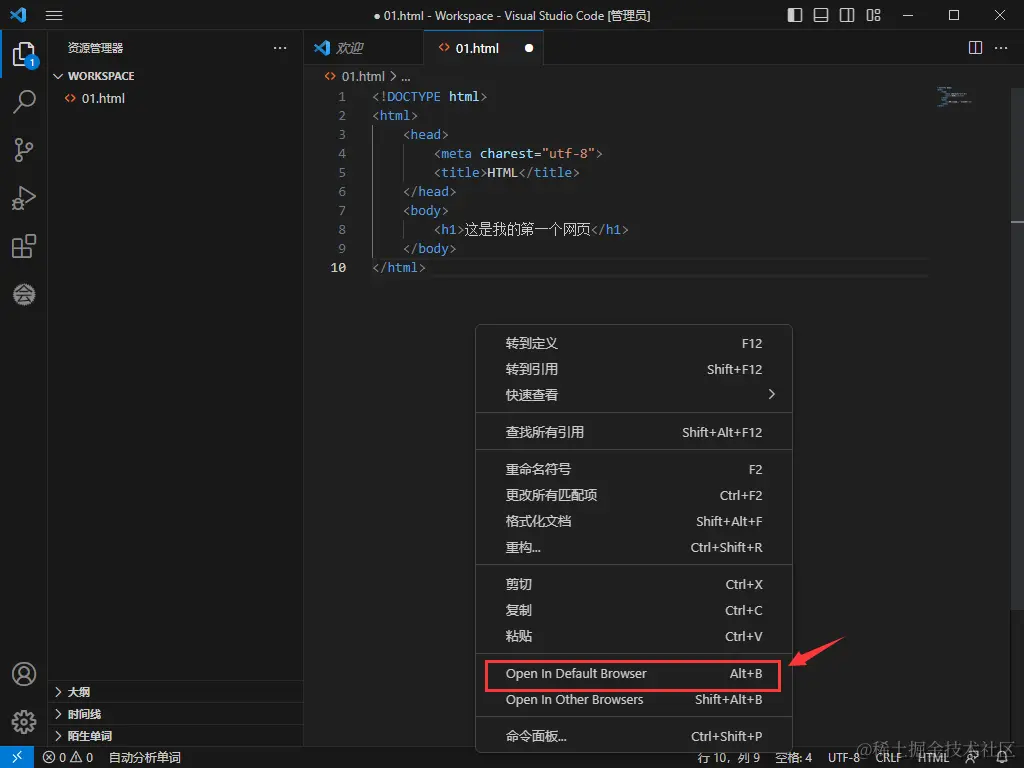Choose 复制 from context menu

pos(633,611)
